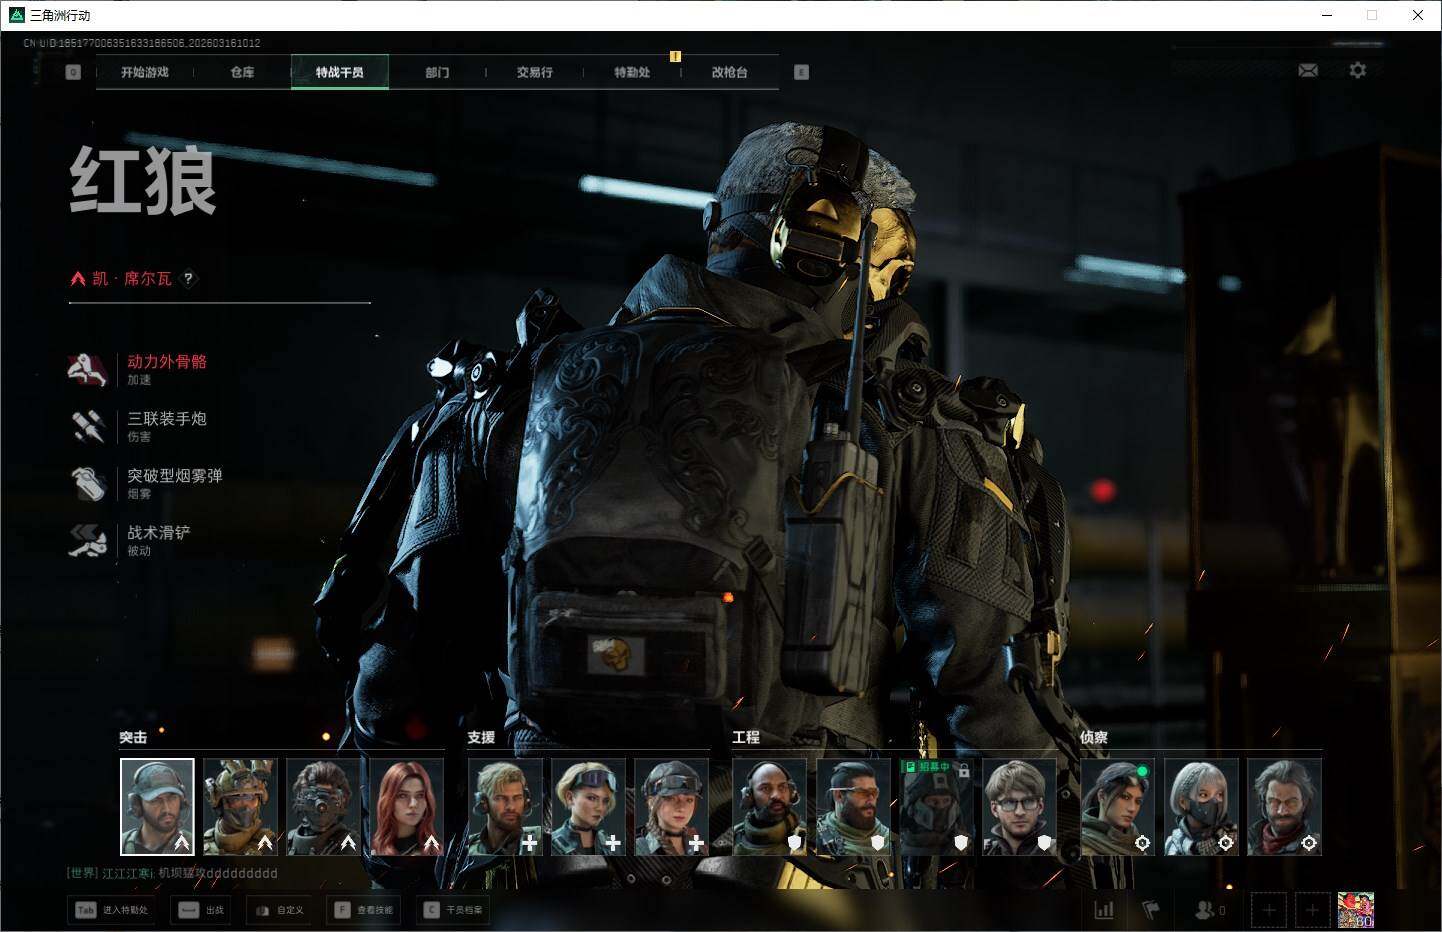Image resolution: width=1442 pixels, height=932 pixels.
Task: Click the flag icon in bottom bar
Action: click(1151, 910)
